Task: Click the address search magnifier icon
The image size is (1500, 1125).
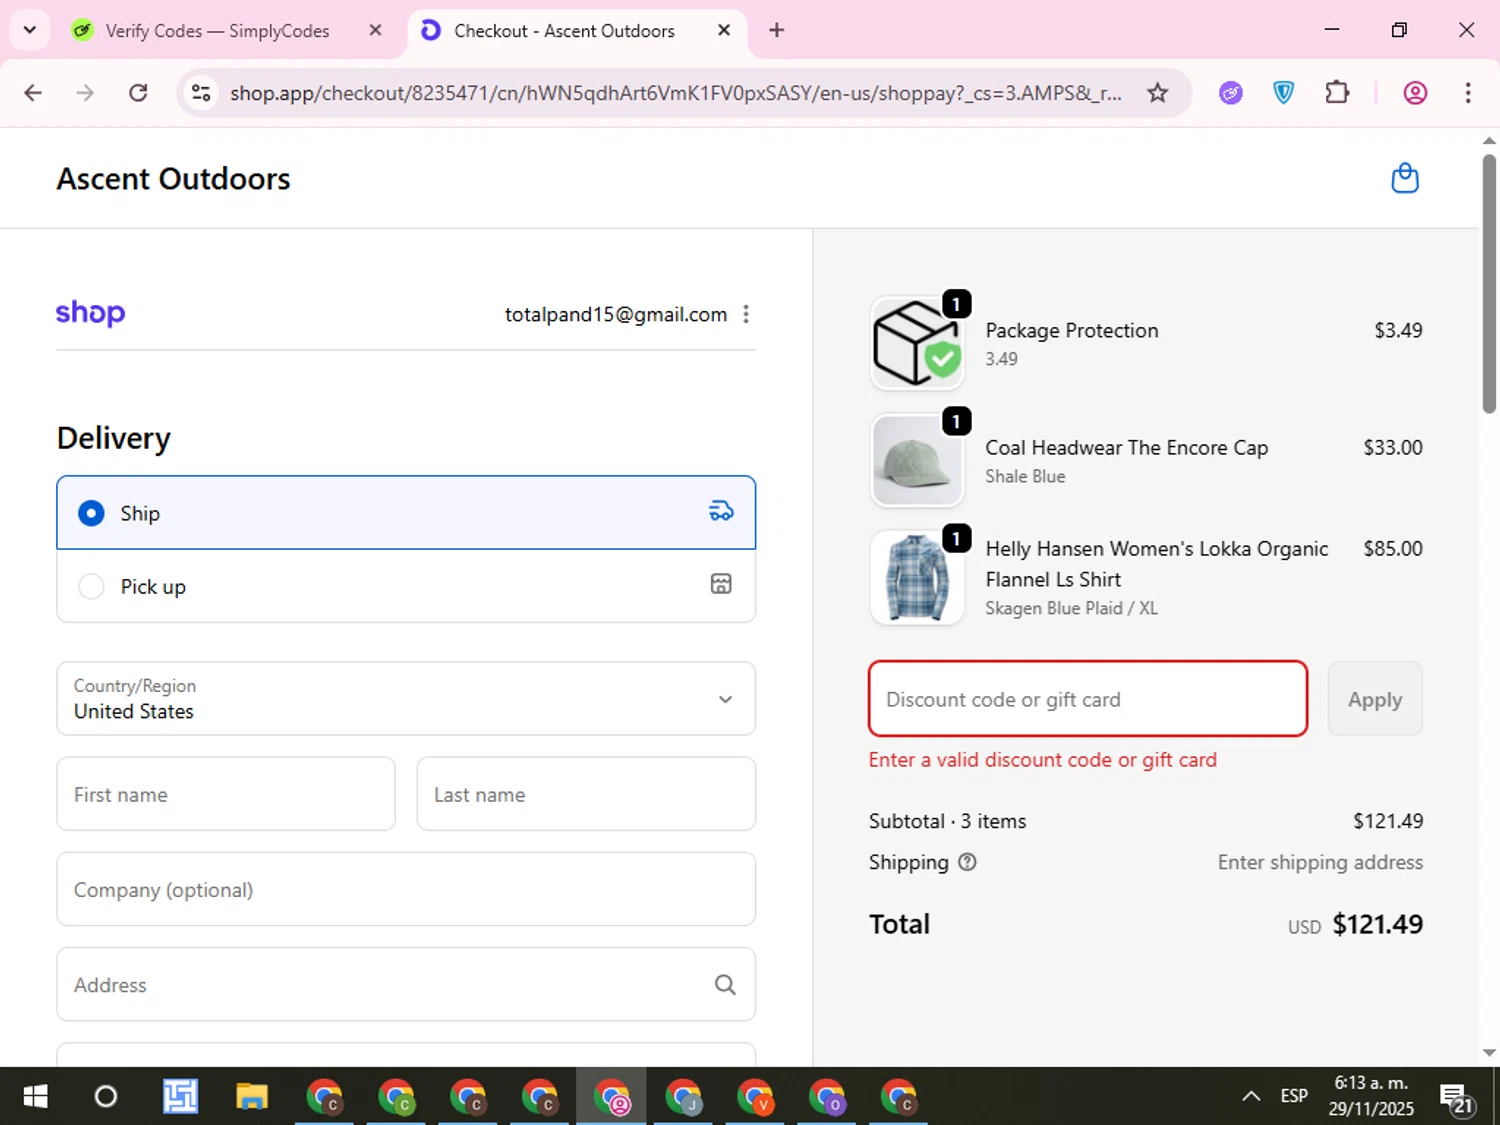Action: tap(725, 985)
